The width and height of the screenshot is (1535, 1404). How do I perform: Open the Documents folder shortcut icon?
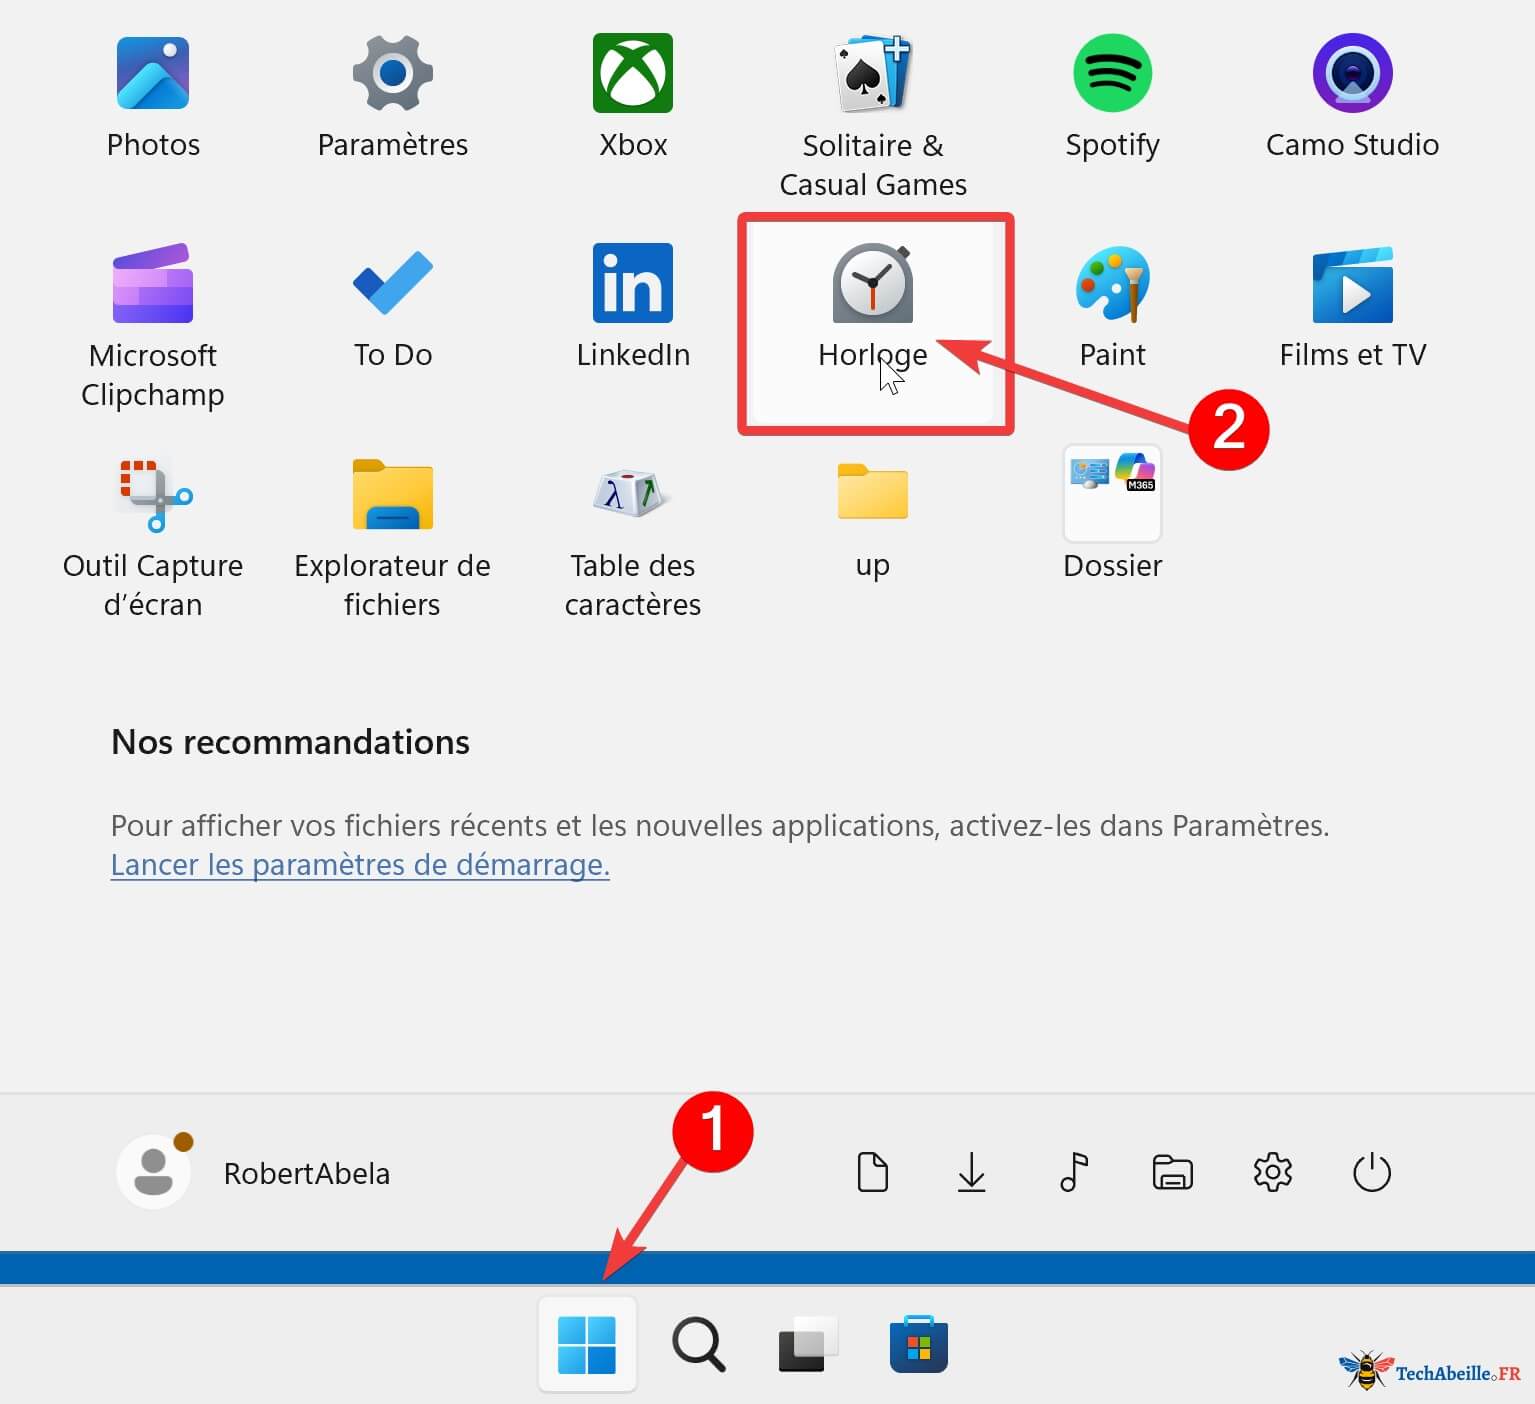coord(872,1172)
